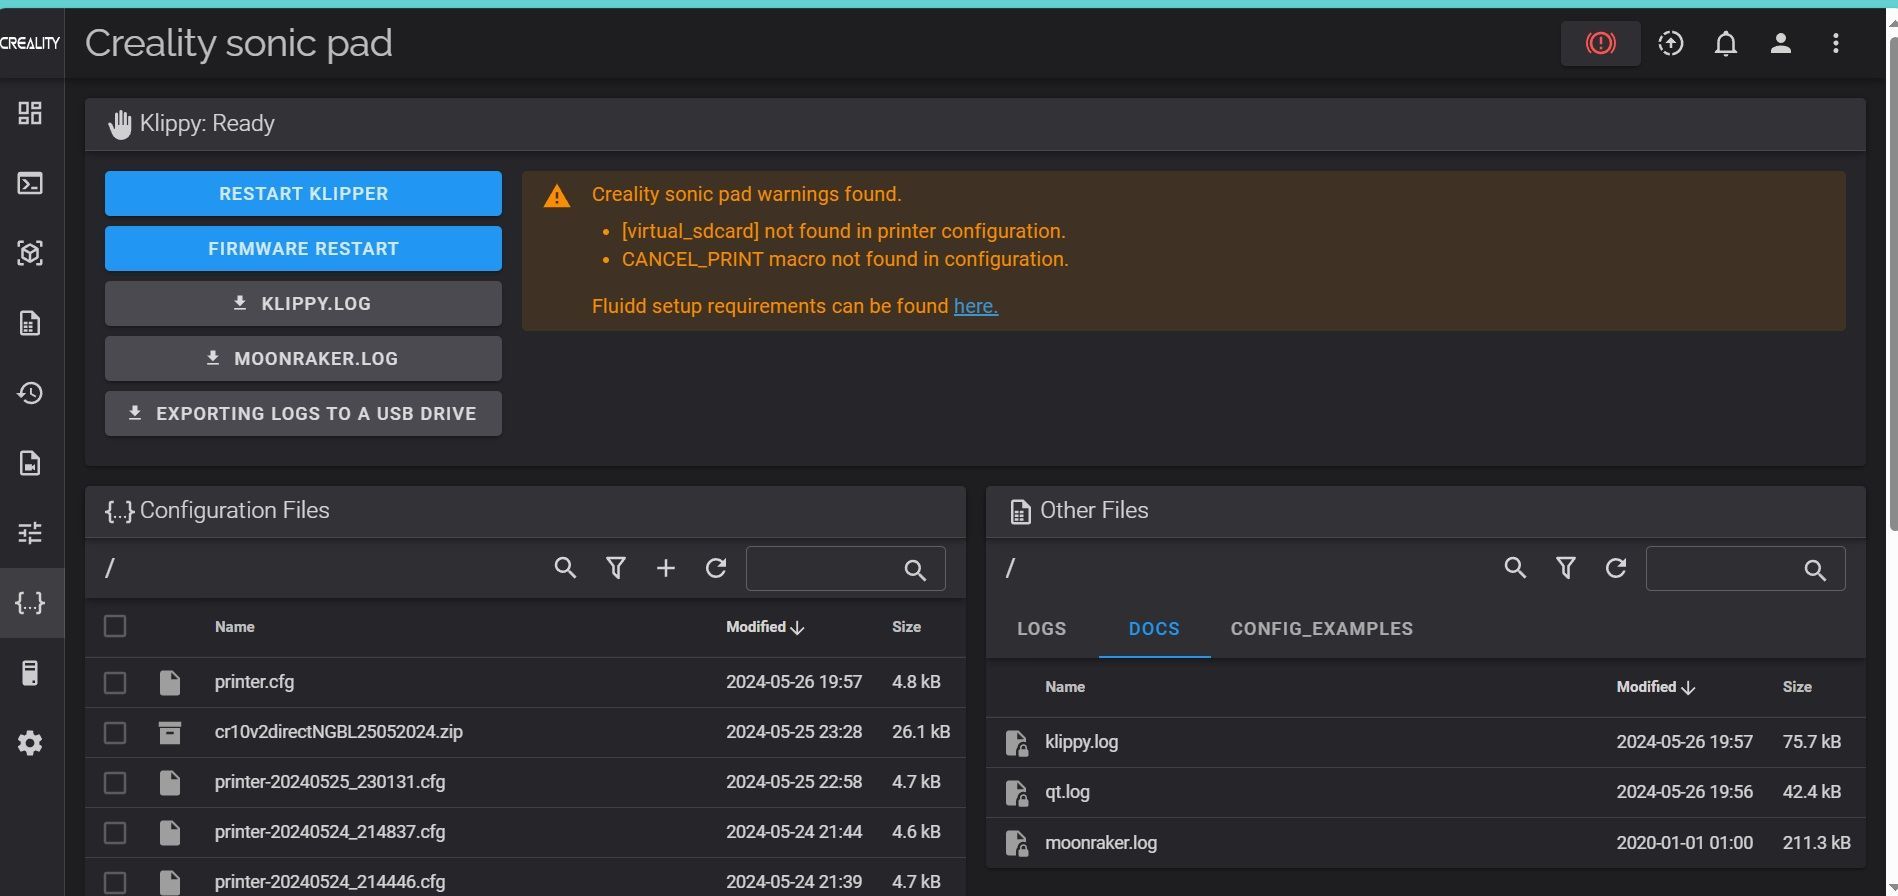Screen dimensions: 1898x896
Task: Open the console icon in sidebar
Action: [30, 183]
